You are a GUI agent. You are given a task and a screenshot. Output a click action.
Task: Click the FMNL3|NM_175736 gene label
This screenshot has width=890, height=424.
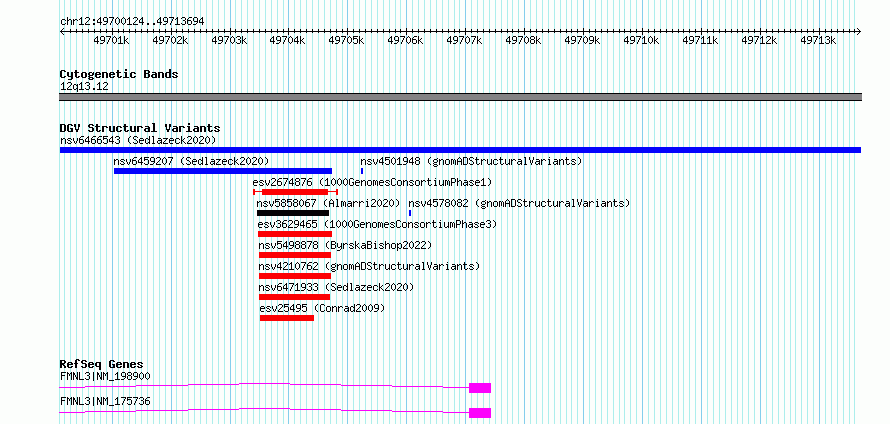(105, 401)
